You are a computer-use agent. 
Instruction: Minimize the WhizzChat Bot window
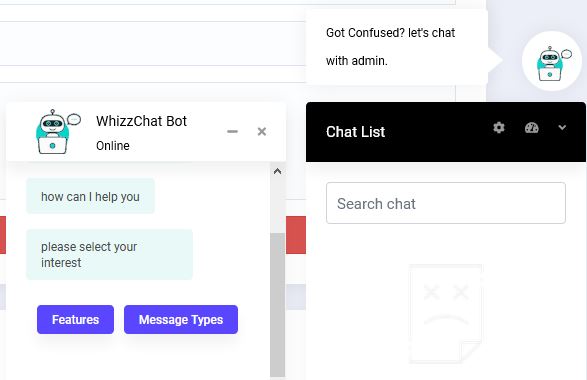(x=232, y=131)
